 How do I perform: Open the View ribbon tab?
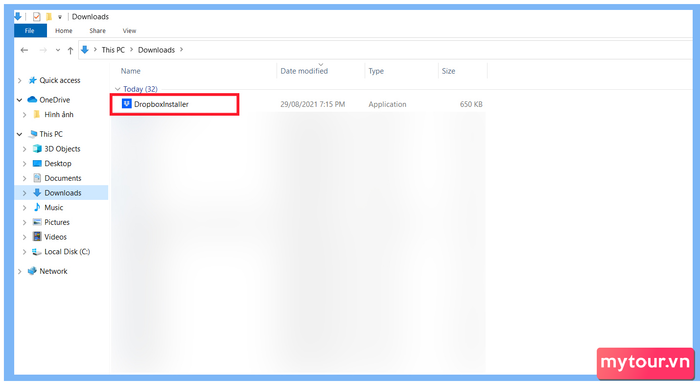(x=129, y=31)
